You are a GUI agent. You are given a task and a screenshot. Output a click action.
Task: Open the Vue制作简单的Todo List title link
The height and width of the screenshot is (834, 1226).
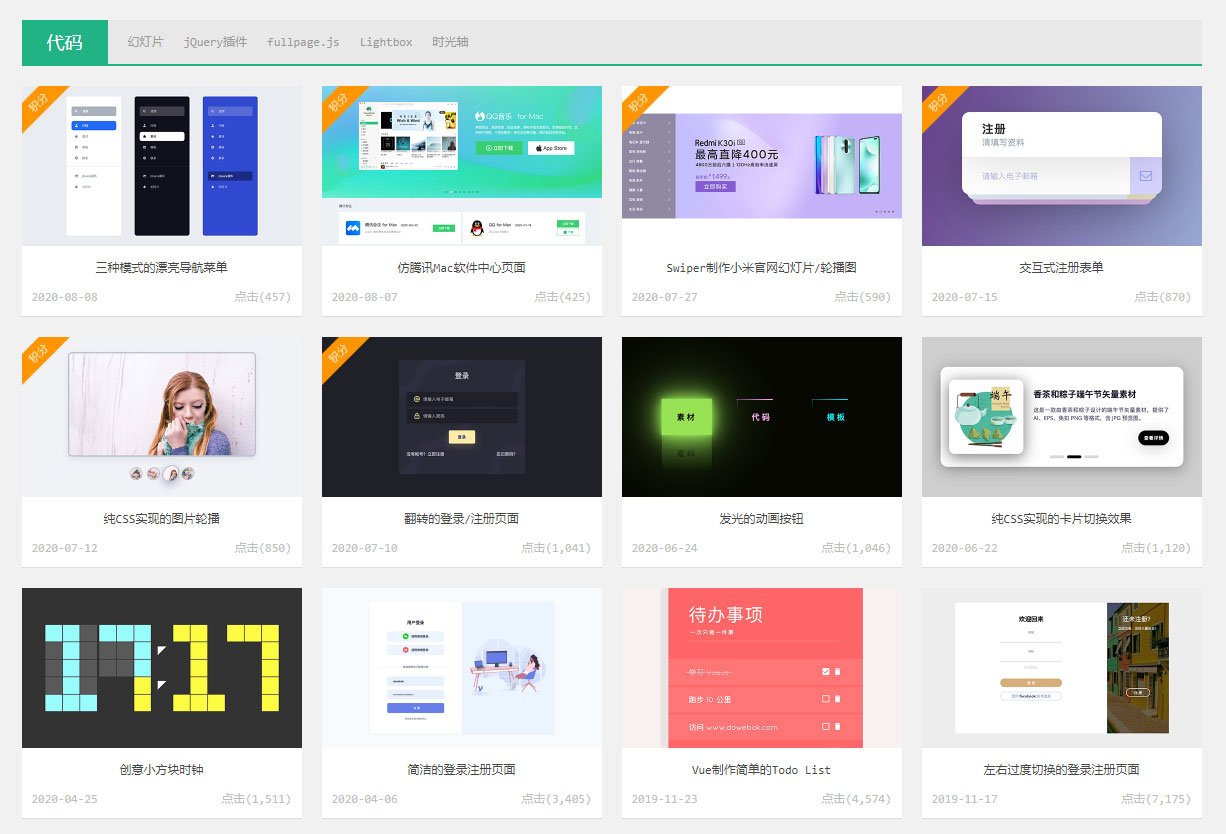click(x=762, y=769)
